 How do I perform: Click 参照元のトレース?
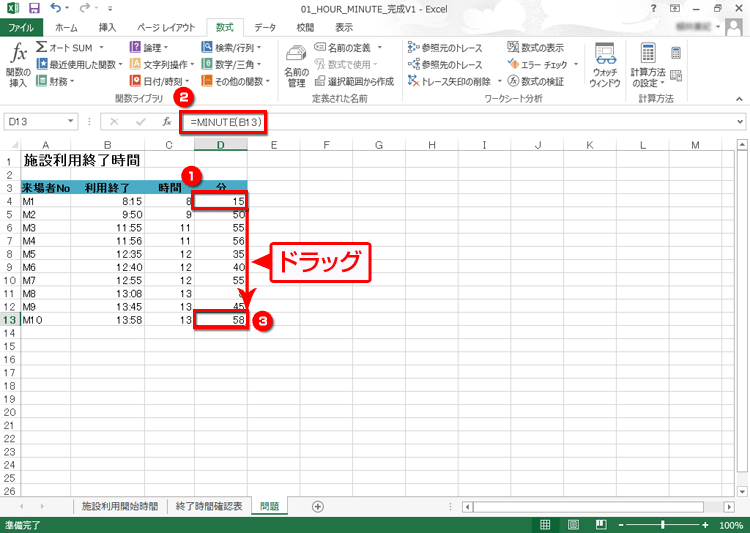point(445,47)
